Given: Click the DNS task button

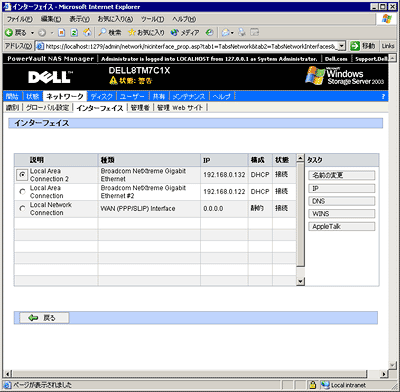Looking at the screenshot, I should (341, 201).
